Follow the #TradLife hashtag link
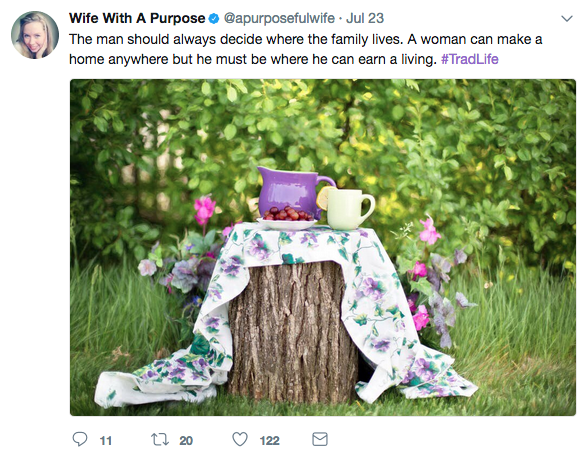Image resolution: width=587 pixels, height=457 pixels. [469, 59]
